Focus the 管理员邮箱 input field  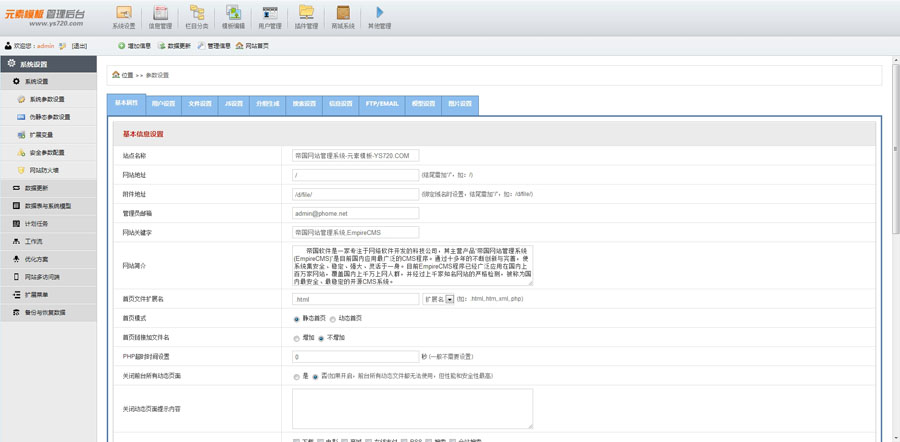pos(355,213)
